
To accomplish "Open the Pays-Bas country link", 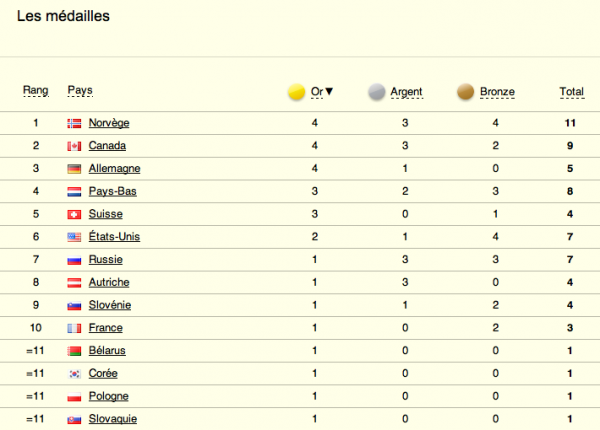I will point(112,191).
